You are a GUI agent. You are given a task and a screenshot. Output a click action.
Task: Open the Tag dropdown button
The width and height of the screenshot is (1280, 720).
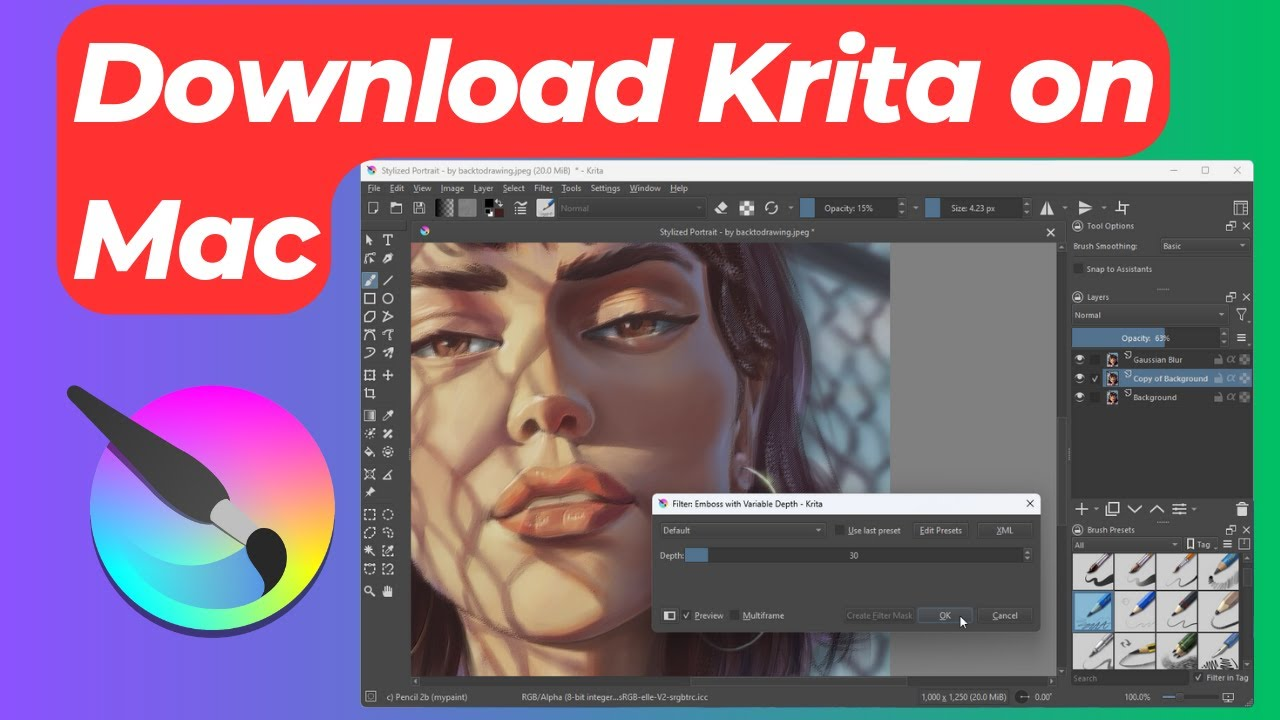coord(1204,545)
